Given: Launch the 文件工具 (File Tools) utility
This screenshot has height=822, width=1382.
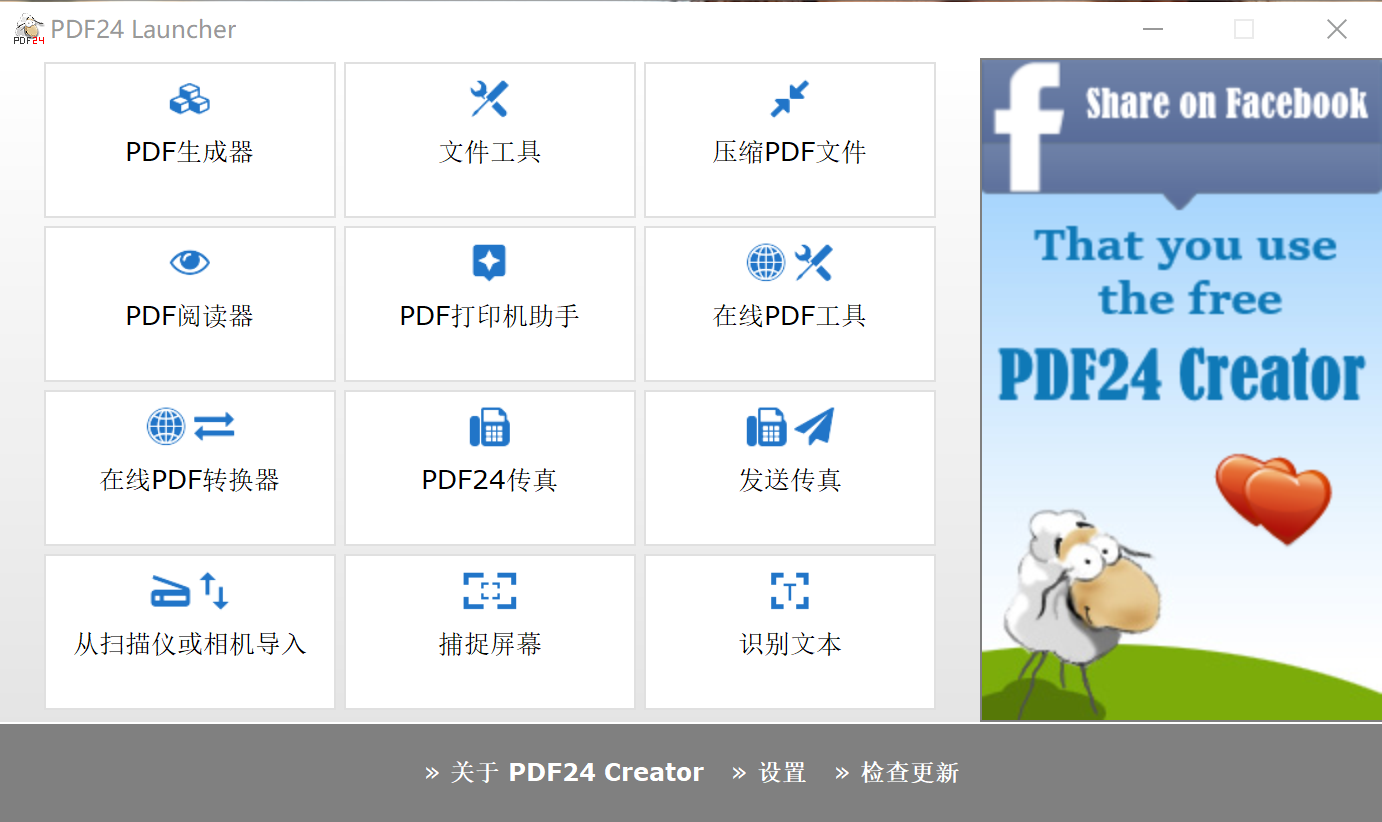Looking at the screenshot, I should [x=489, y=140].
